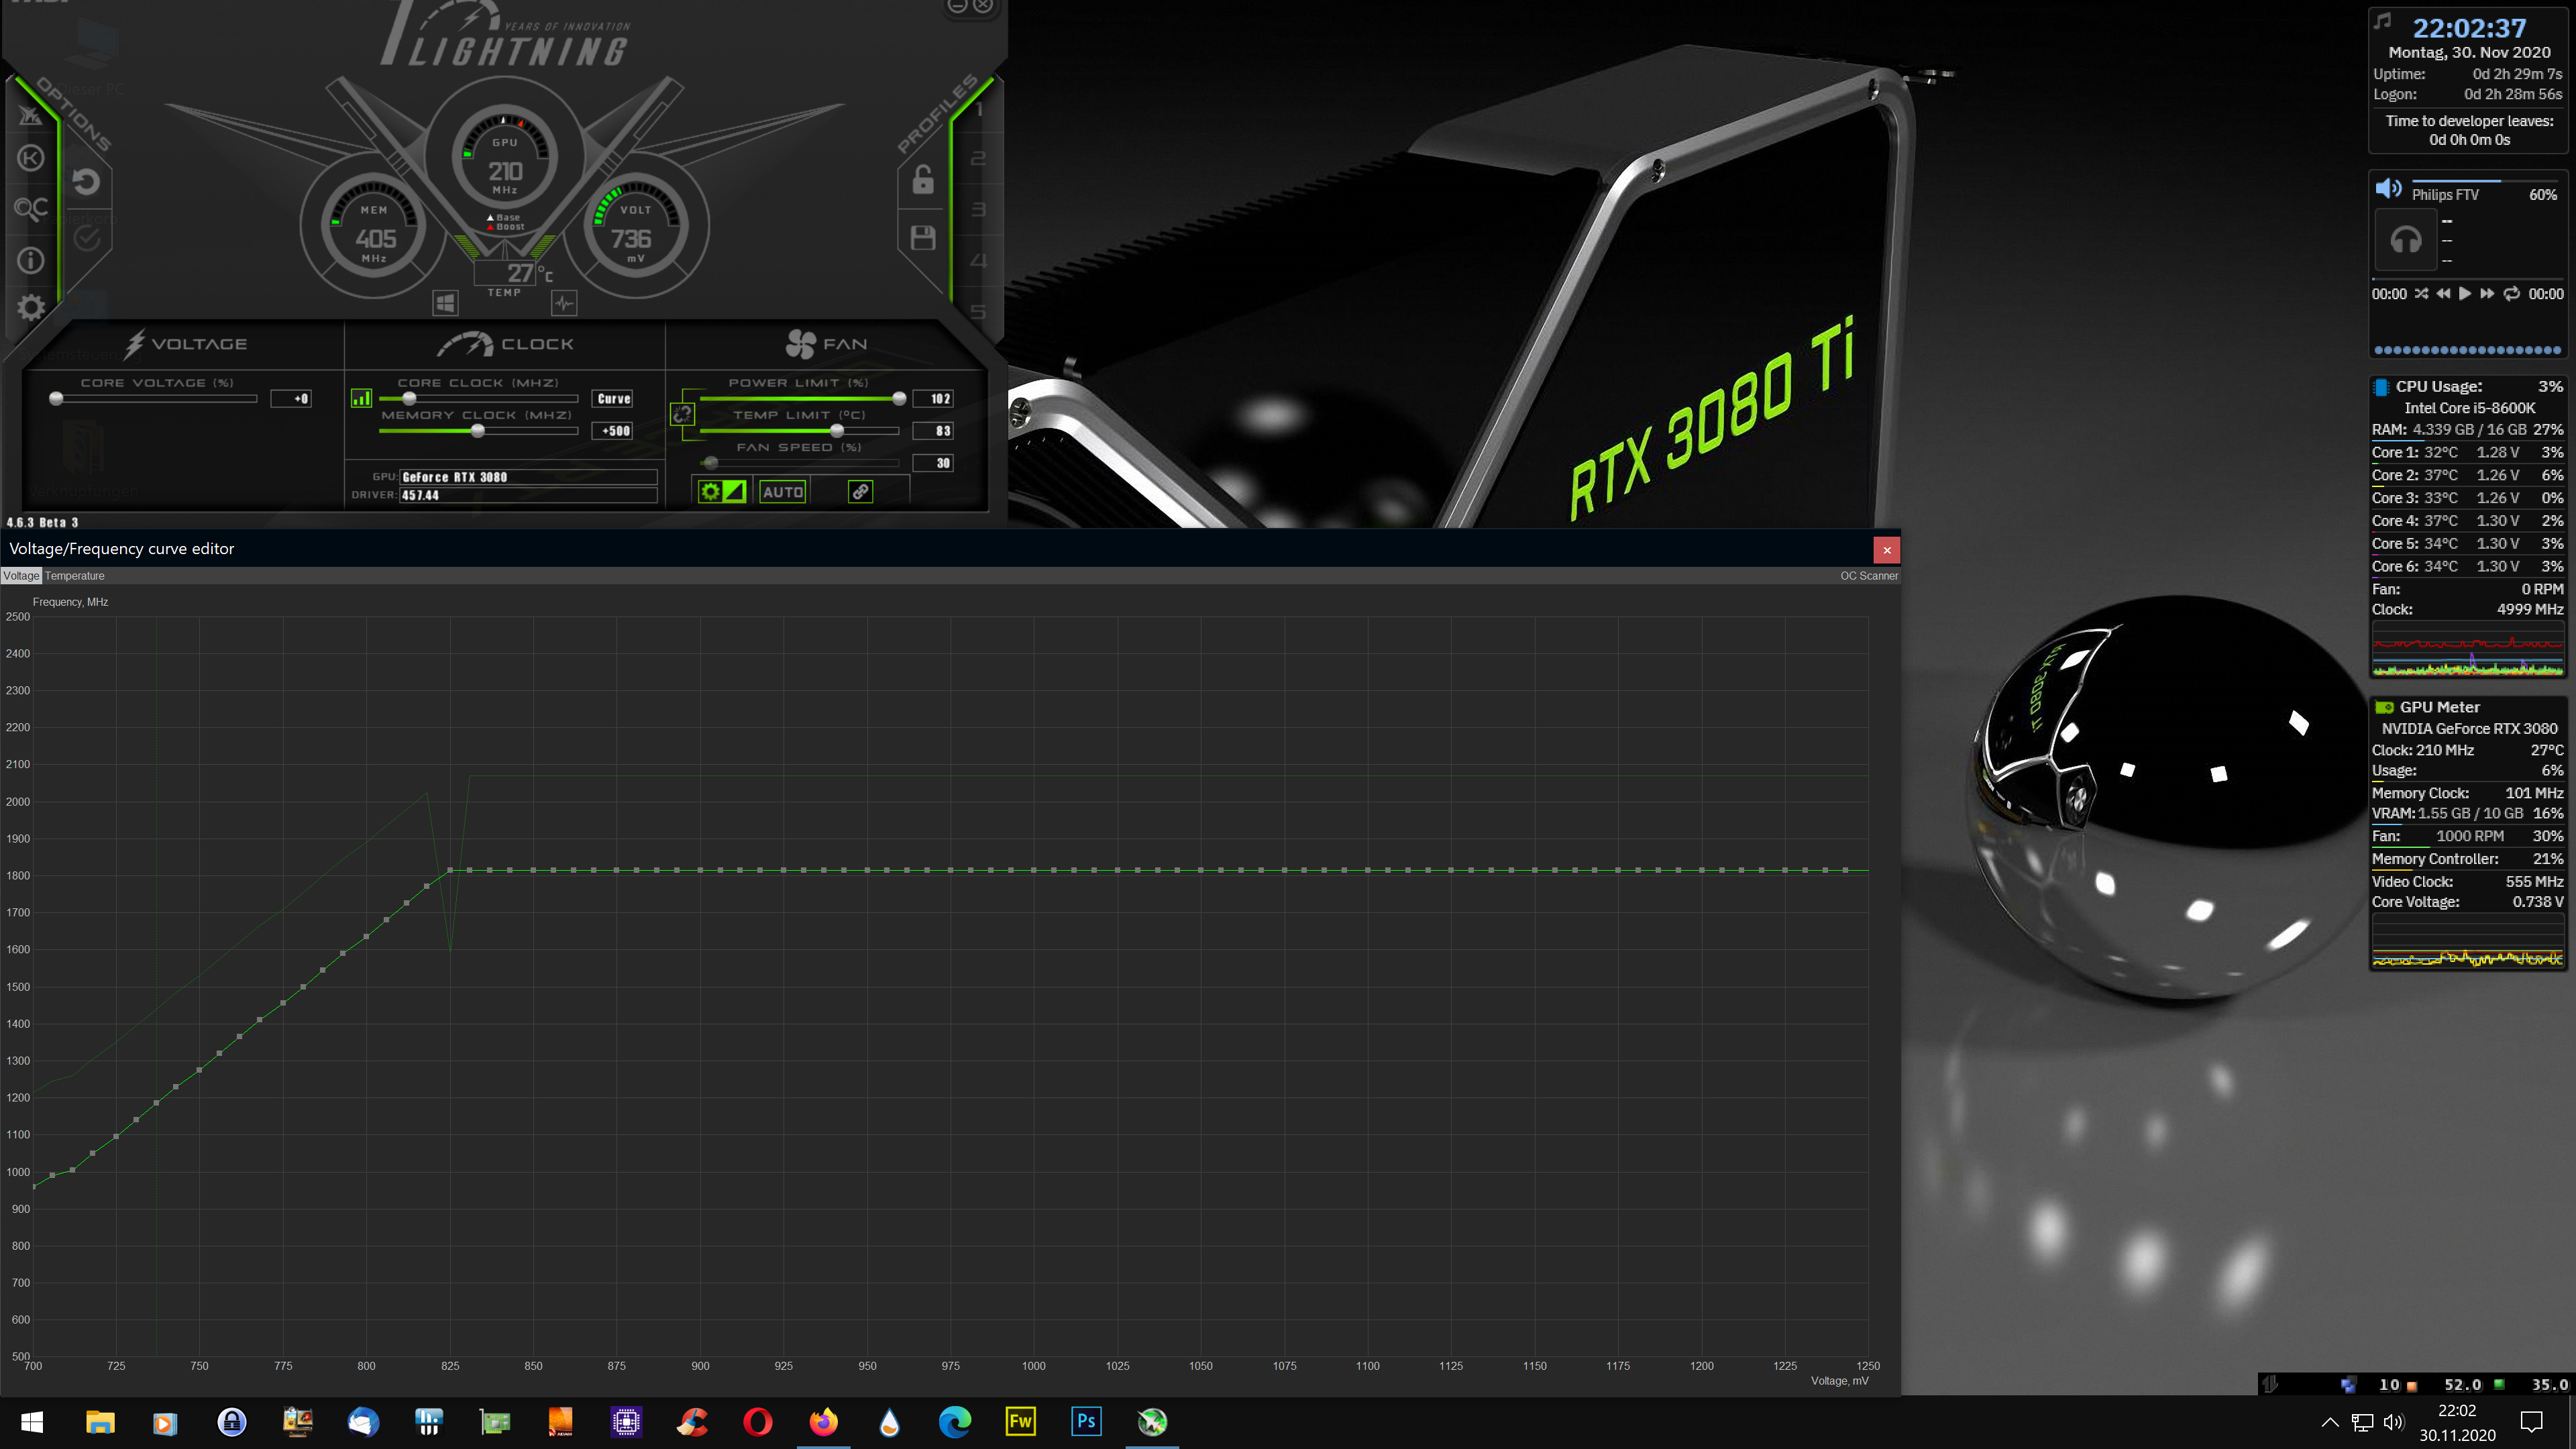This screenshot has width=2576, height=1449.
Task: Skip to previous track in media widget
Action: 2443,294
